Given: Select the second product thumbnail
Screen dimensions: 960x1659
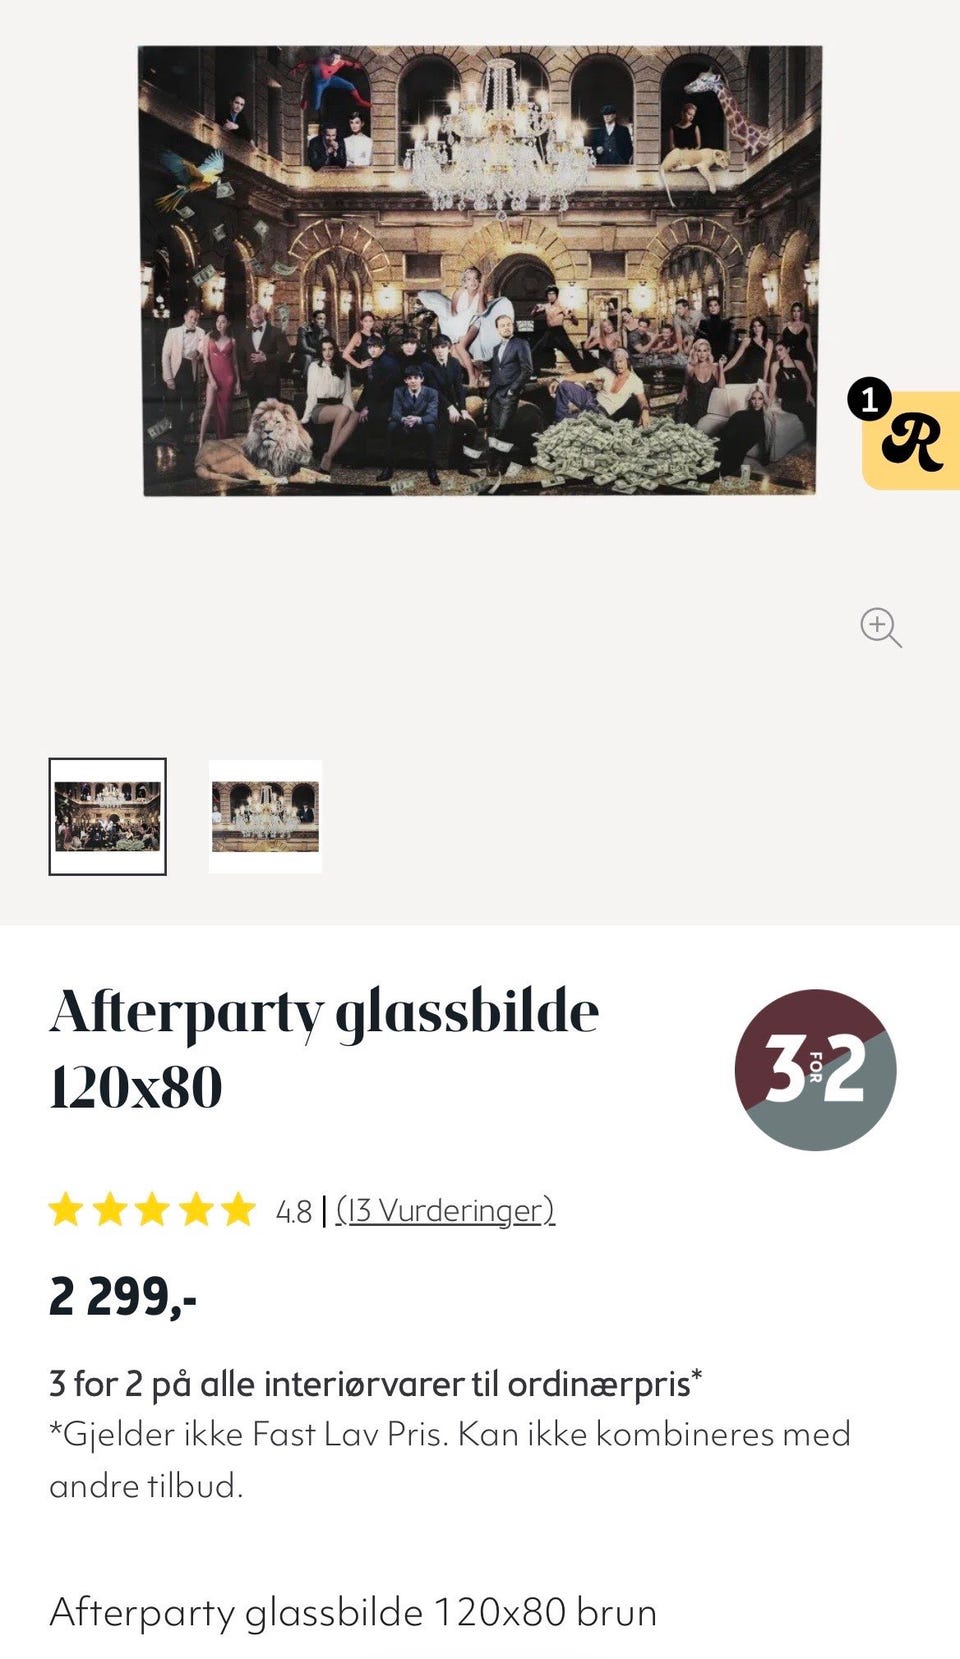Looking at the screenshot, I should 263,817.
